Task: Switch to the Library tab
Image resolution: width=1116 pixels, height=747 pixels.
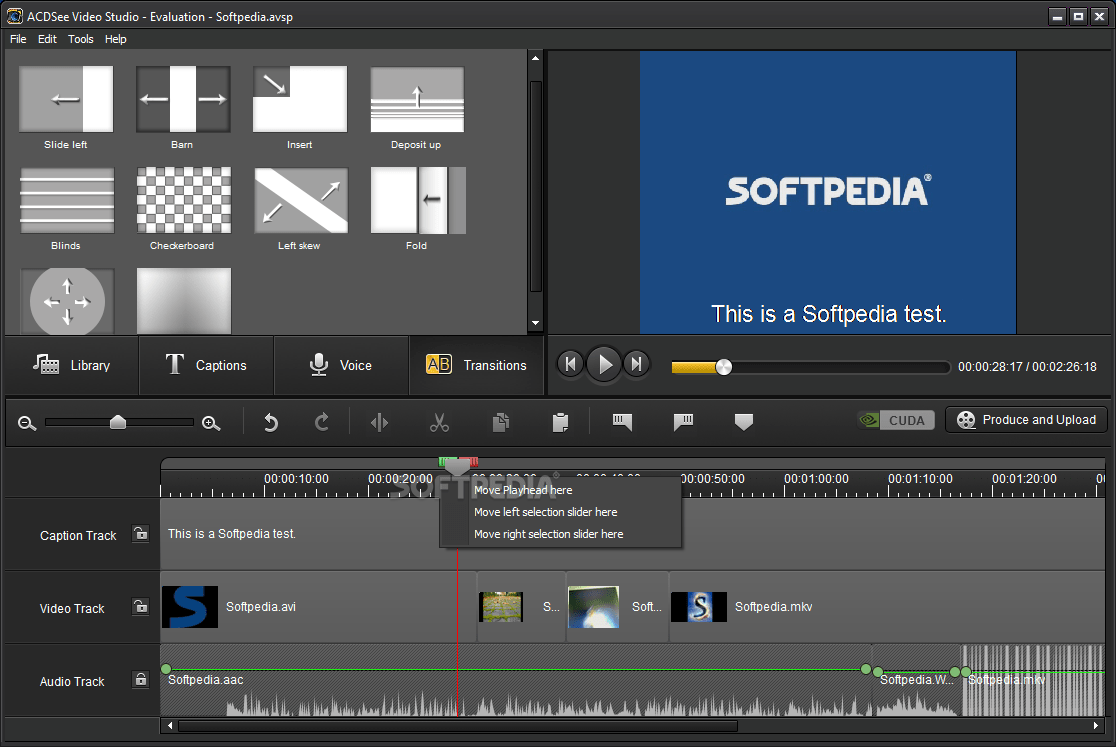Action: pyautogui.click(x=71, y=365)
